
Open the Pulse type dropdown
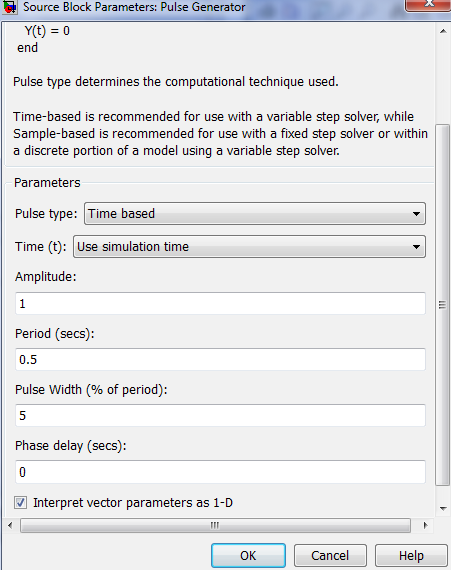tap(255, 213)
